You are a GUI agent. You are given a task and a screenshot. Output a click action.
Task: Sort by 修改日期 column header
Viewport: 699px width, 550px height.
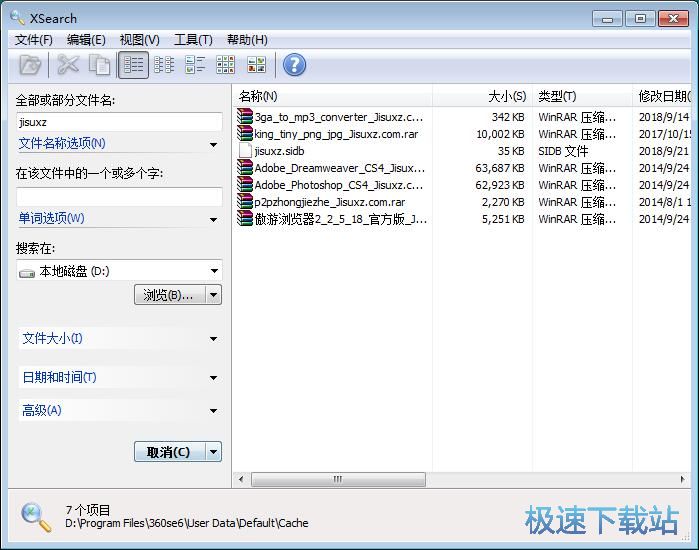(662, 96)
